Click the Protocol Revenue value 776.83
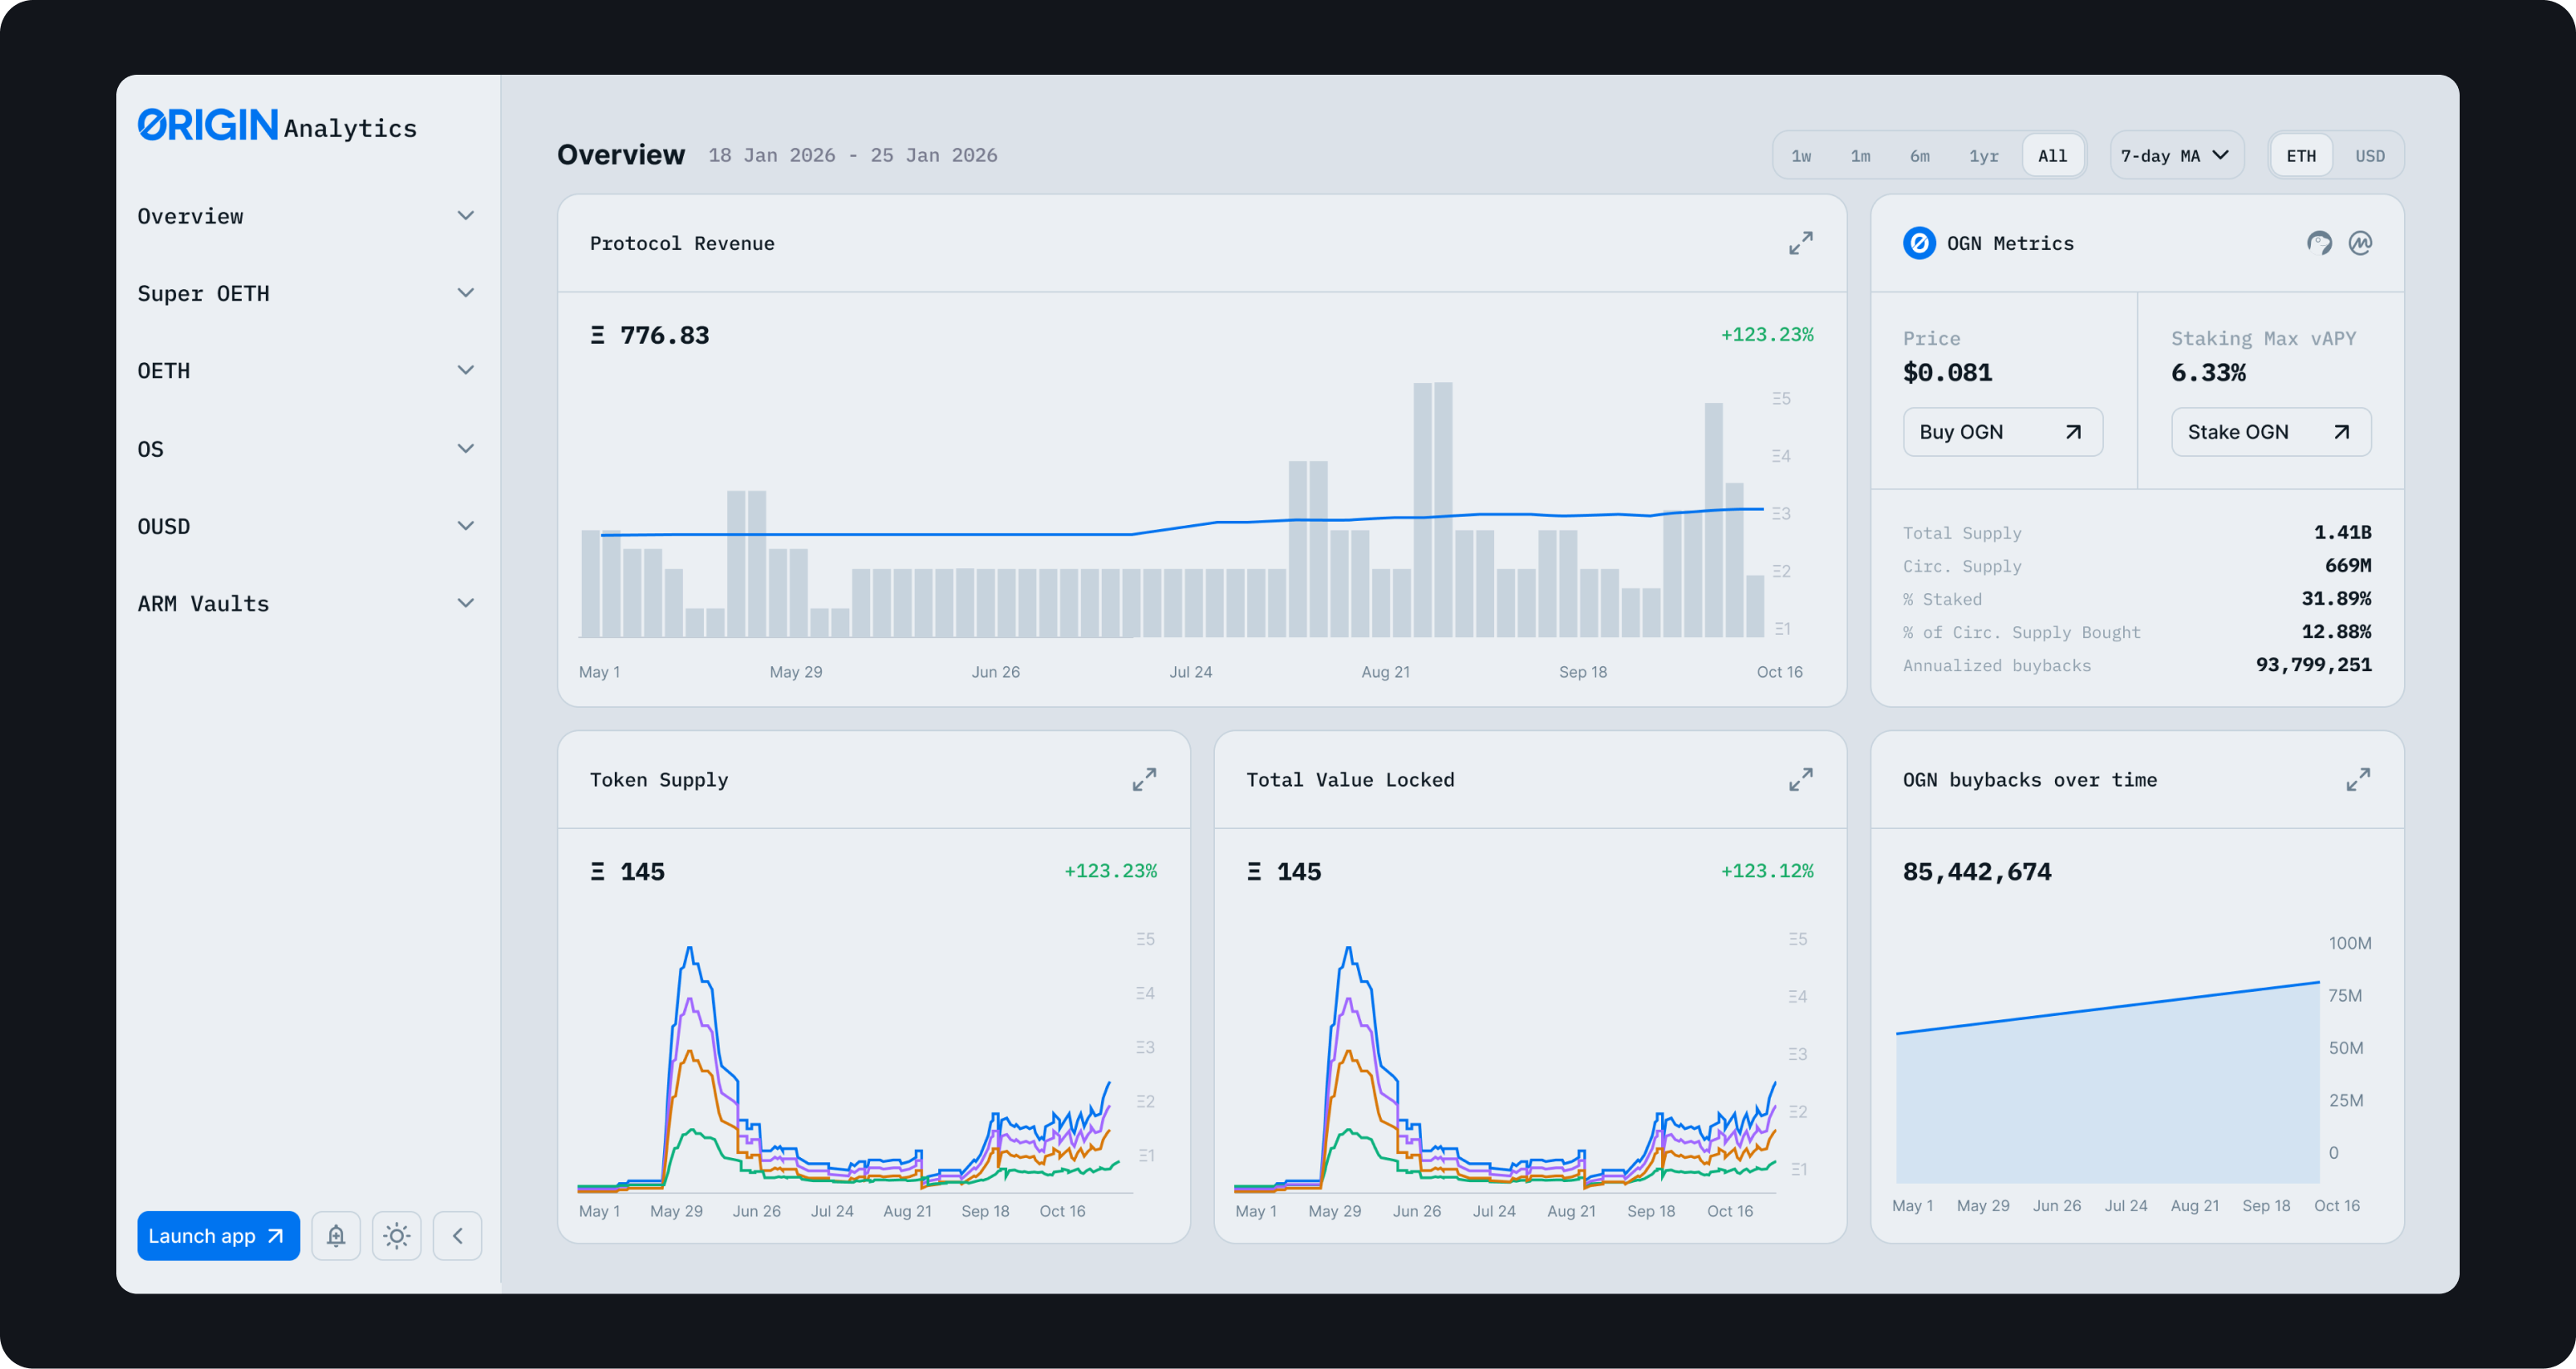This screenshot has width=2576, height=1369. [664, 335]
